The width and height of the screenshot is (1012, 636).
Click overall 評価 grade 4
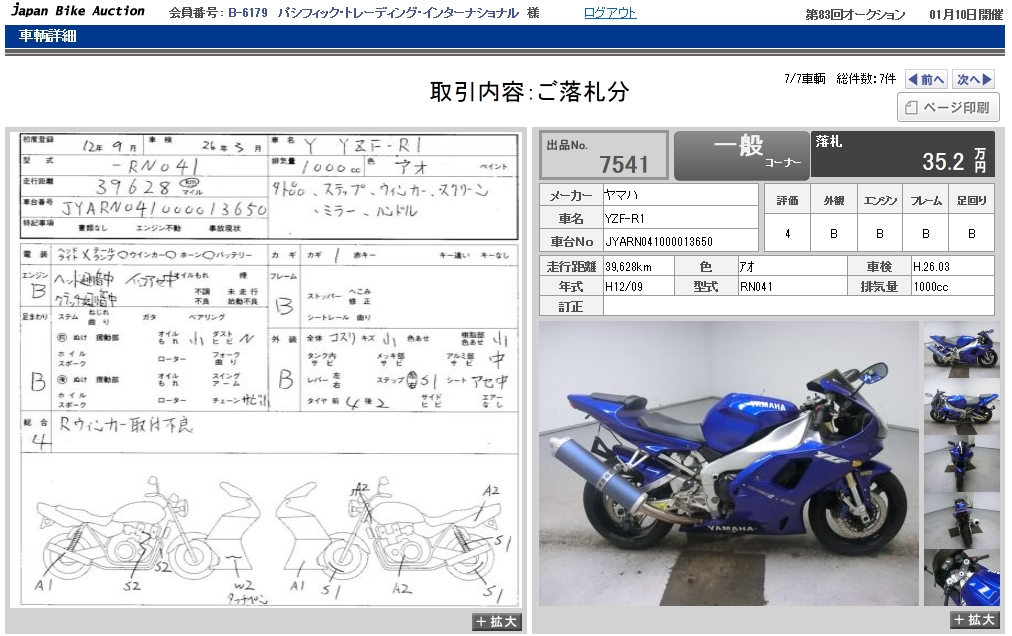point(787,234)
